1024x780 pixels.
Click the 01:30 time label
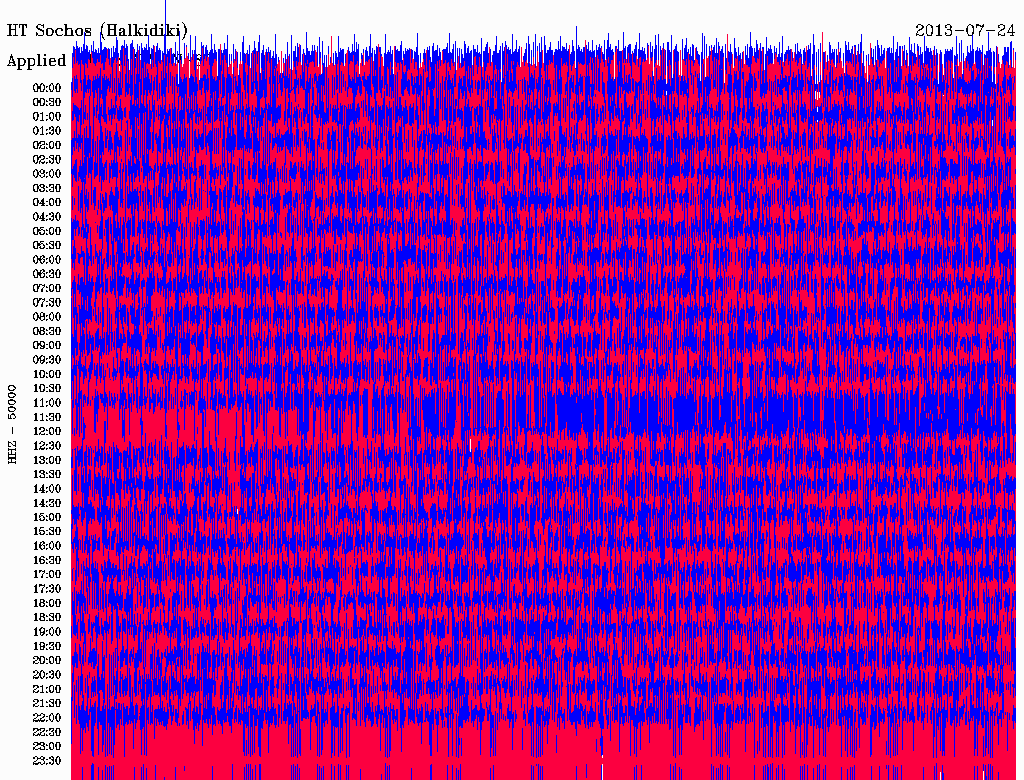(47, 131)
